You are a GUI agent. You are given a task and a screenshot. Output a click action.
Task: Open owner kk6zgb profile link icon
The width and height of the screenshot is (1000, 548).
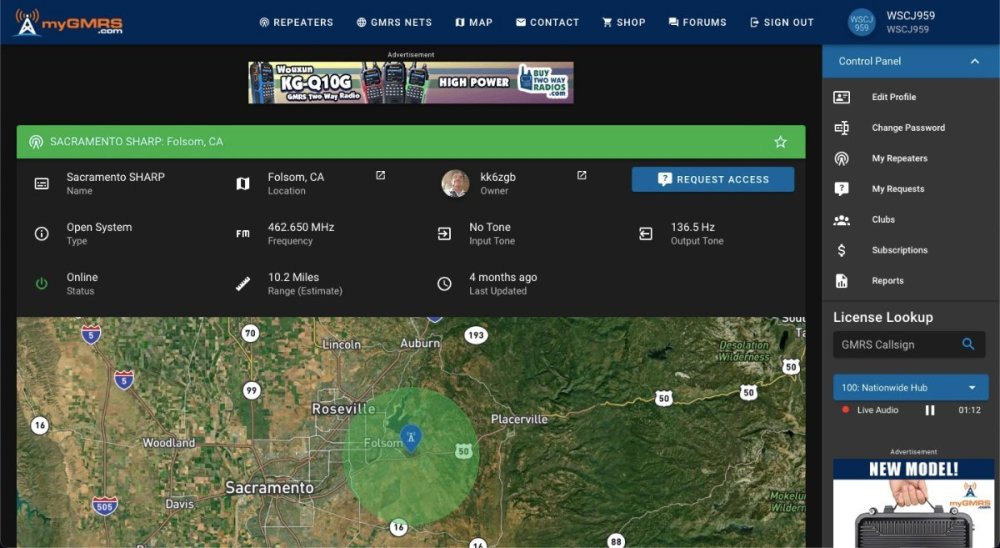click(x=582, y=176)
